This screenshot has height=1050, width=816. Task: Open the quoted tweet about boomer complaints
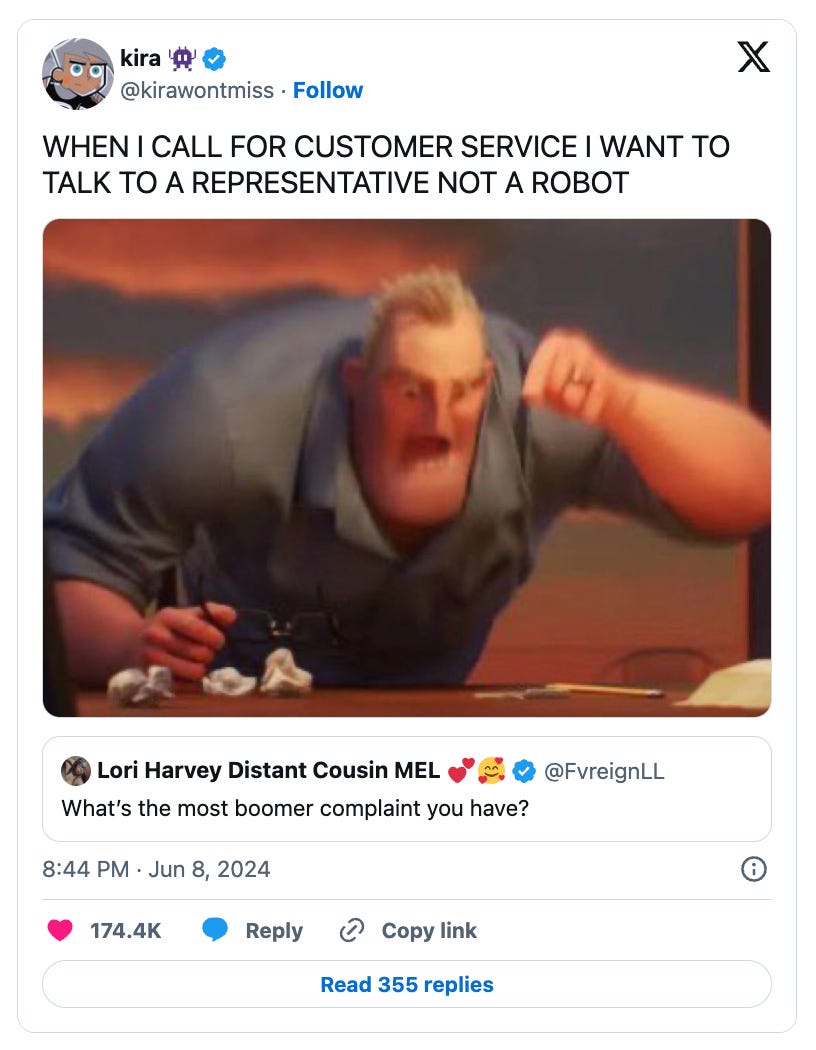(407, 790)
